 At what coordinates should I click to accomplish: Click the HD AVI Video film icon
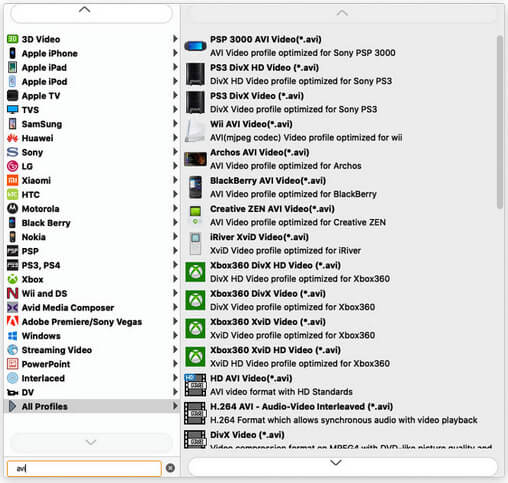[195, 385]
